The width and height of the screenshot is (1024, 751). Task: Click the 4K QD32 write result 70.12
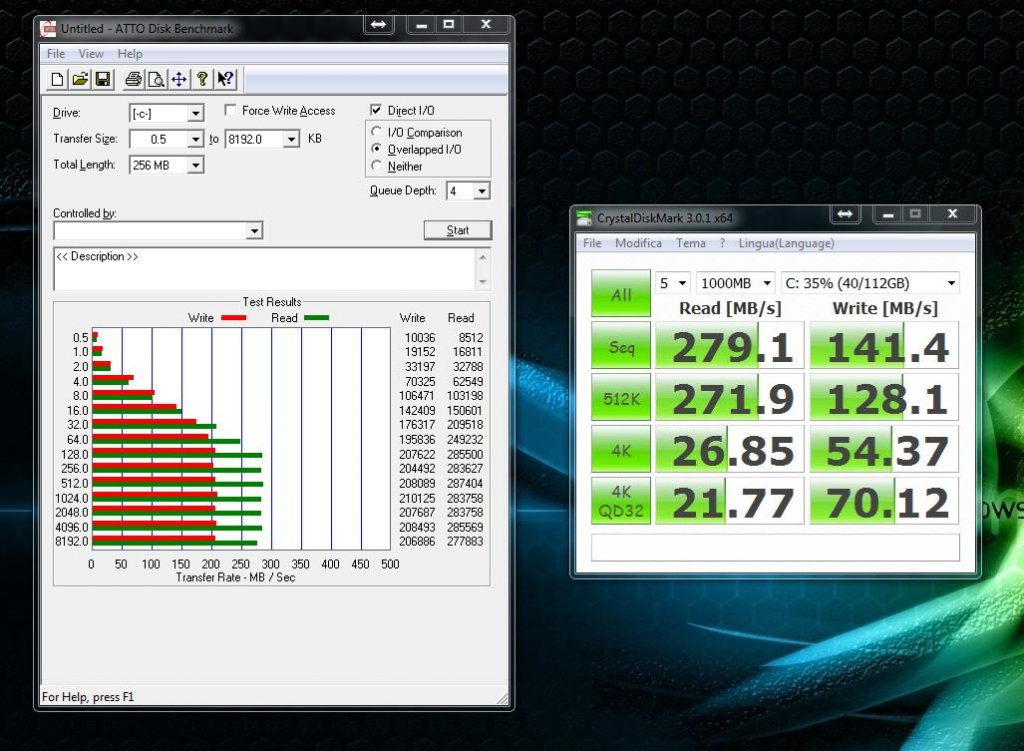[x=884, y=501]
